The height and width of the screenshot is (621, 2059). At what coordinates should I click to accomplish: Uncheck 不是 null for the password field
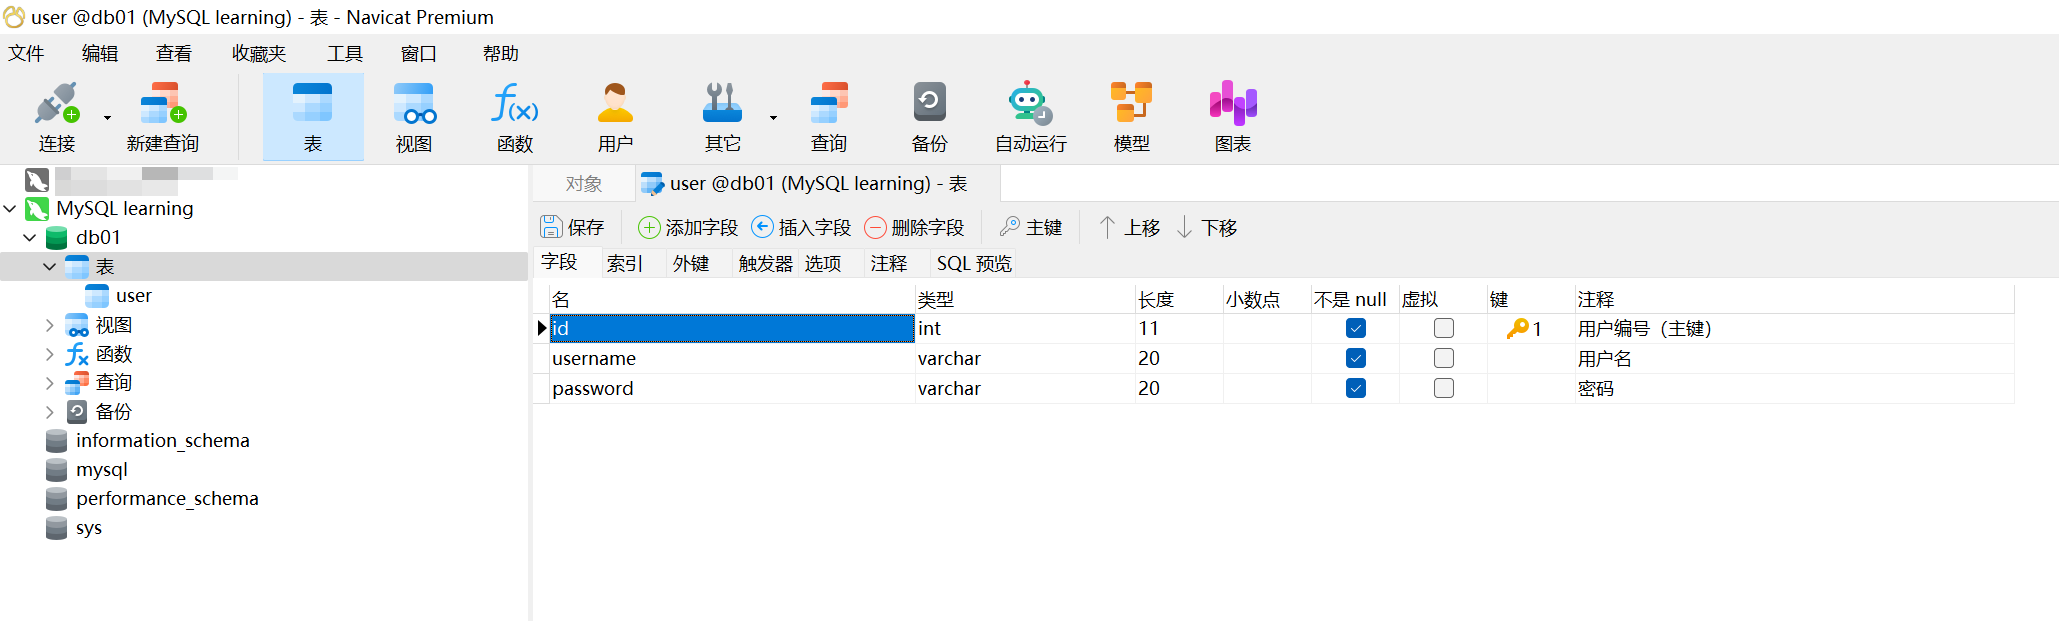pyautogui.click(x=1355, y=388)
